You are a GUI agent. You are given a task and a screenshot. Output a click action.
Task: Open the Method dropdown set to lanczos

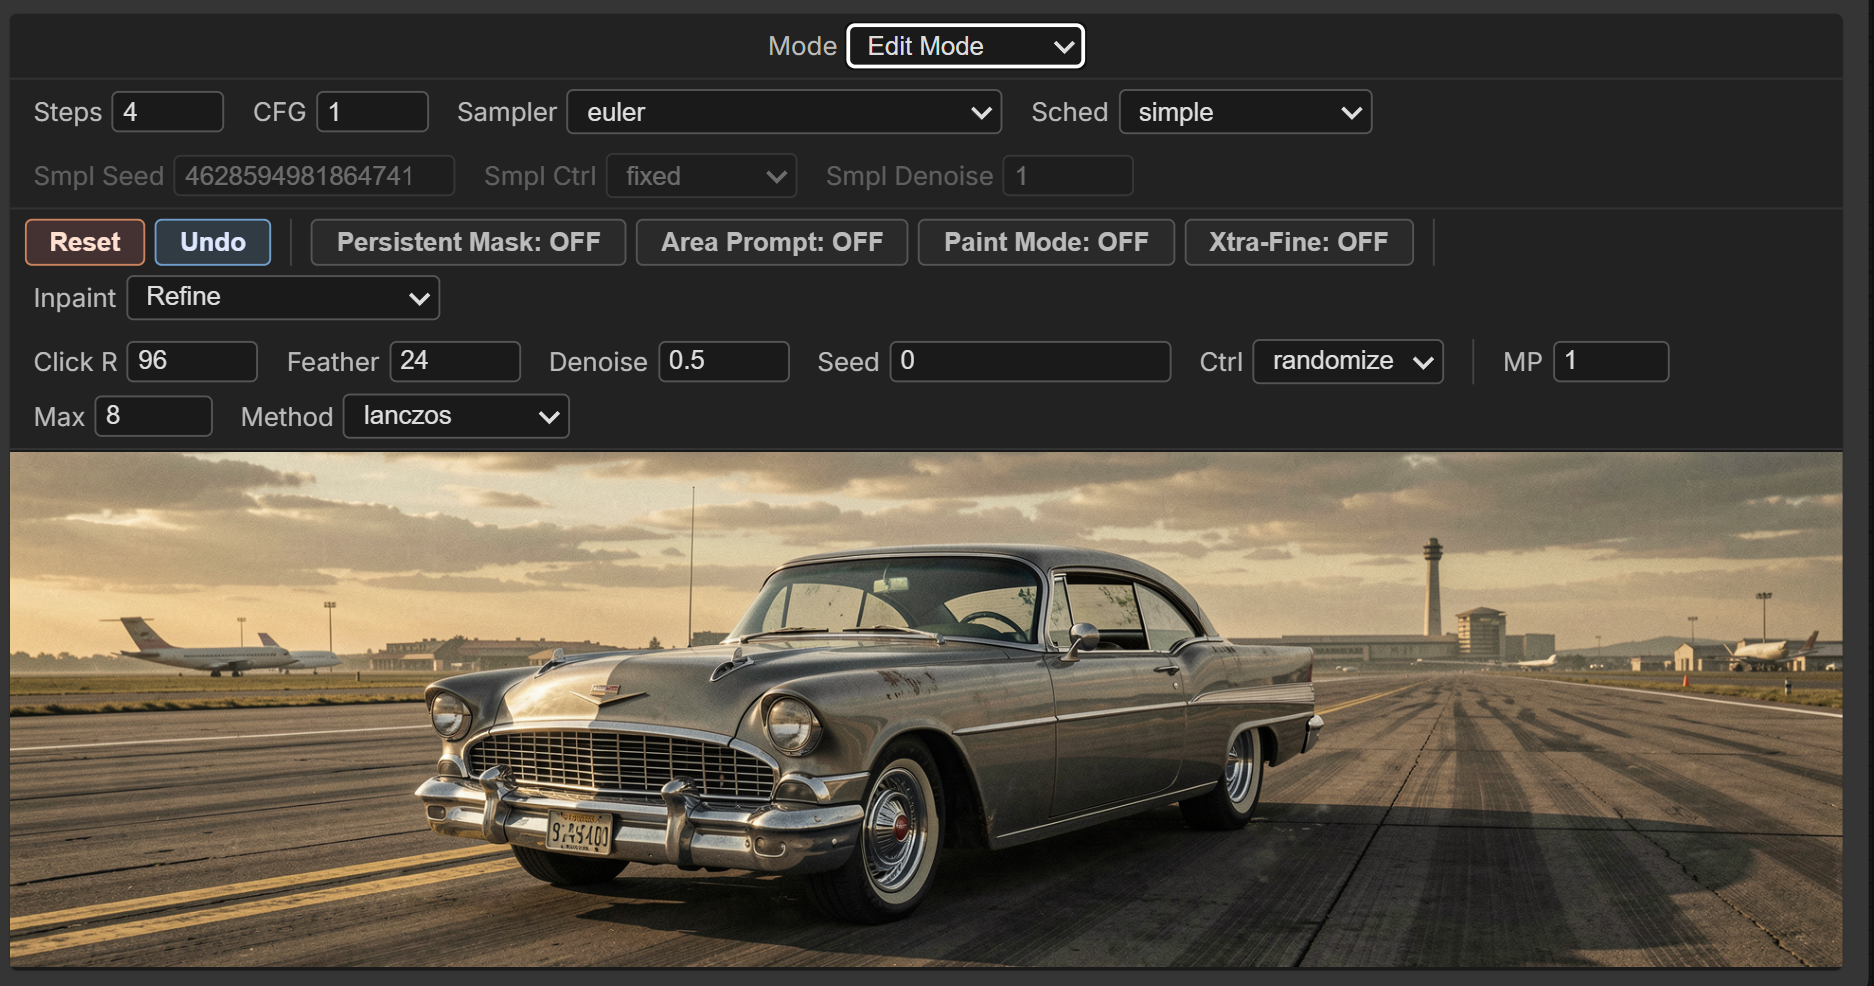pos(456,416)
